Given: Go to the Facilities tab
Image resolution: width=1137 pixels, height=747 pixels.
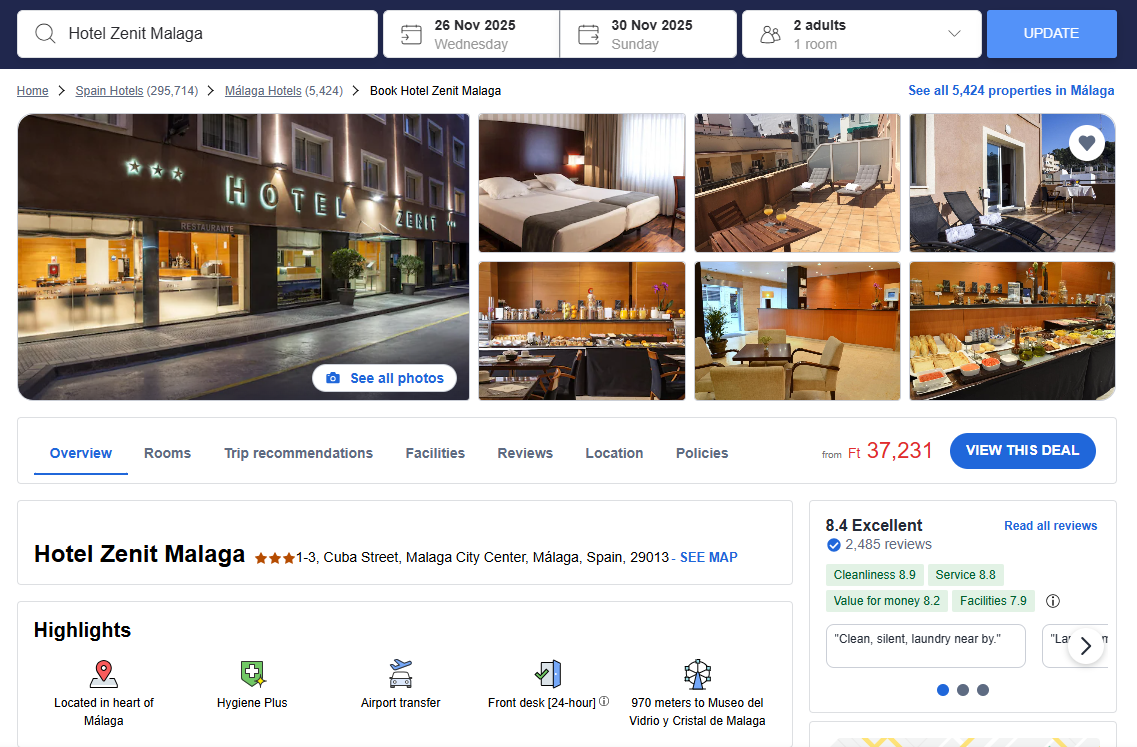Looking at the screenshot, I should [435, 453].
